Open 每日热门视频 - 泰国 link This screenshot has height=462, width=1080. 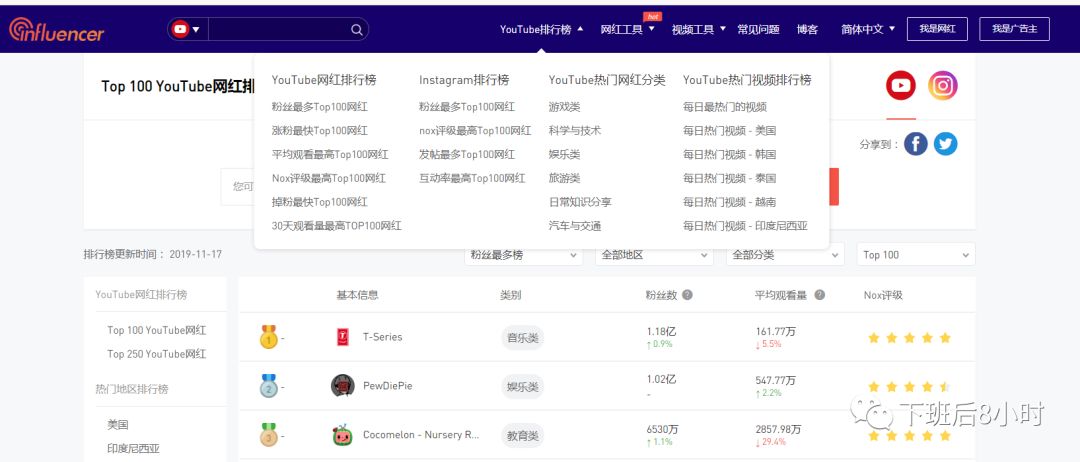729,178
